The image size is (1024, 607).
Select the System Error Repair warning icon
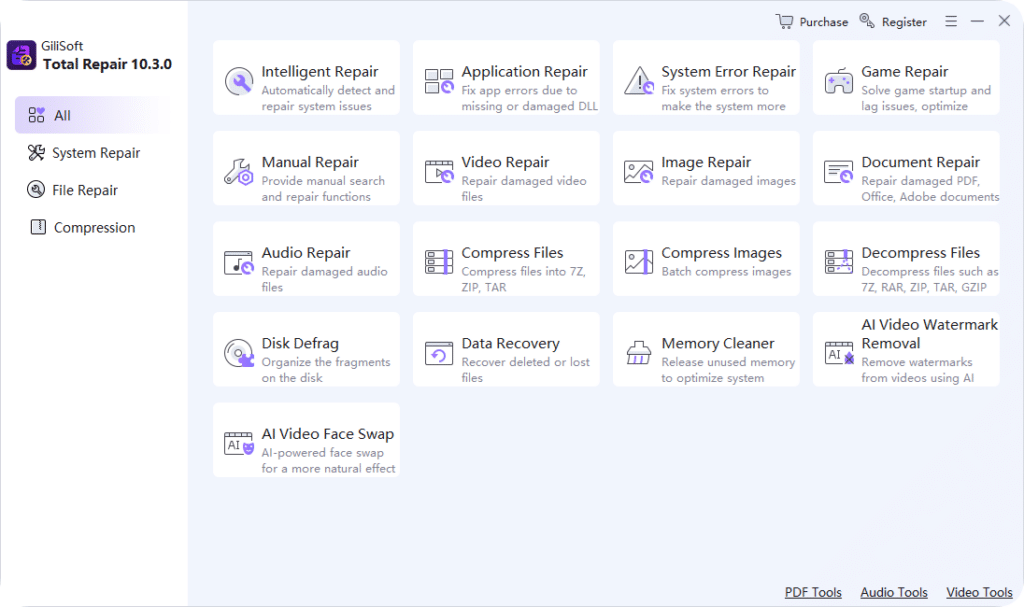pyautogui.click(x=639, y=81)
